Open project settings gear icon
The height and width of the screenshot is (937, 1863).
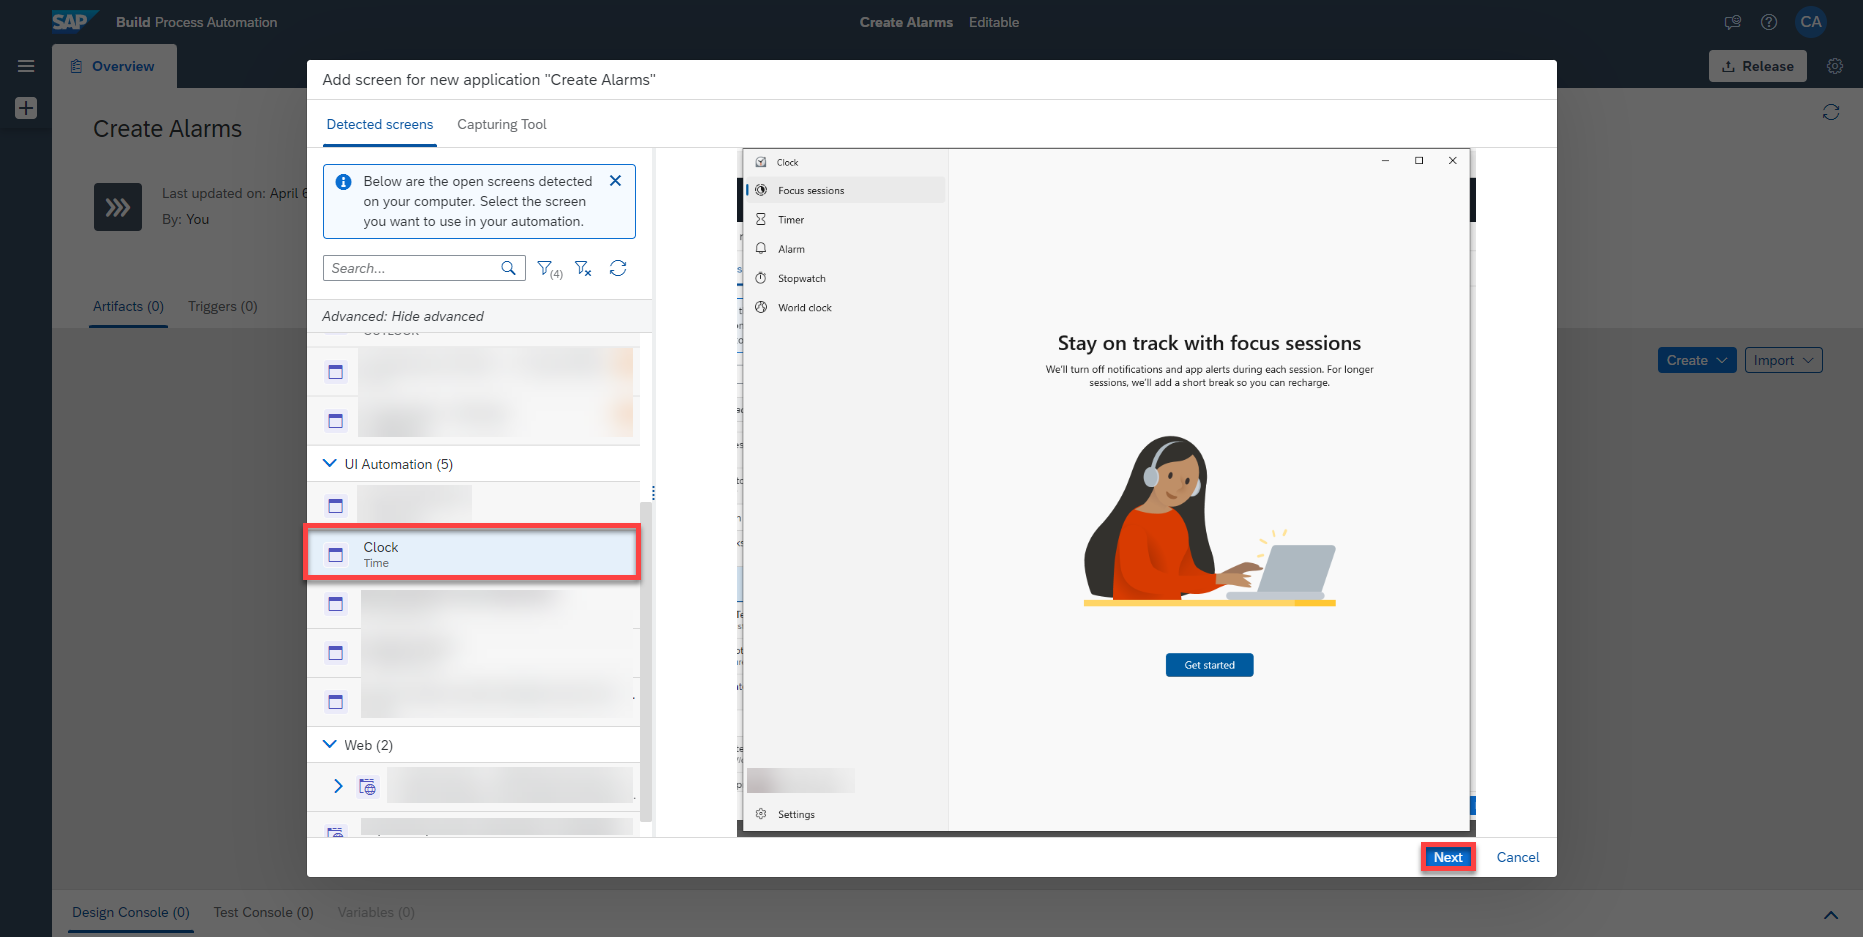pos(1835,66)
